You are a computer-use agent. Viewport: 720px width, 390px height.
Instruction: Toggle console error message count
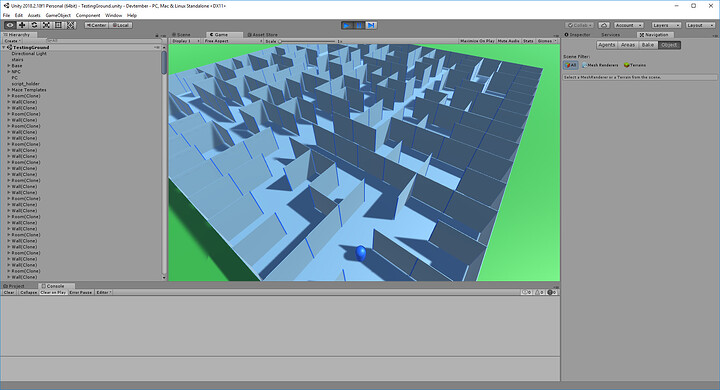552,293
